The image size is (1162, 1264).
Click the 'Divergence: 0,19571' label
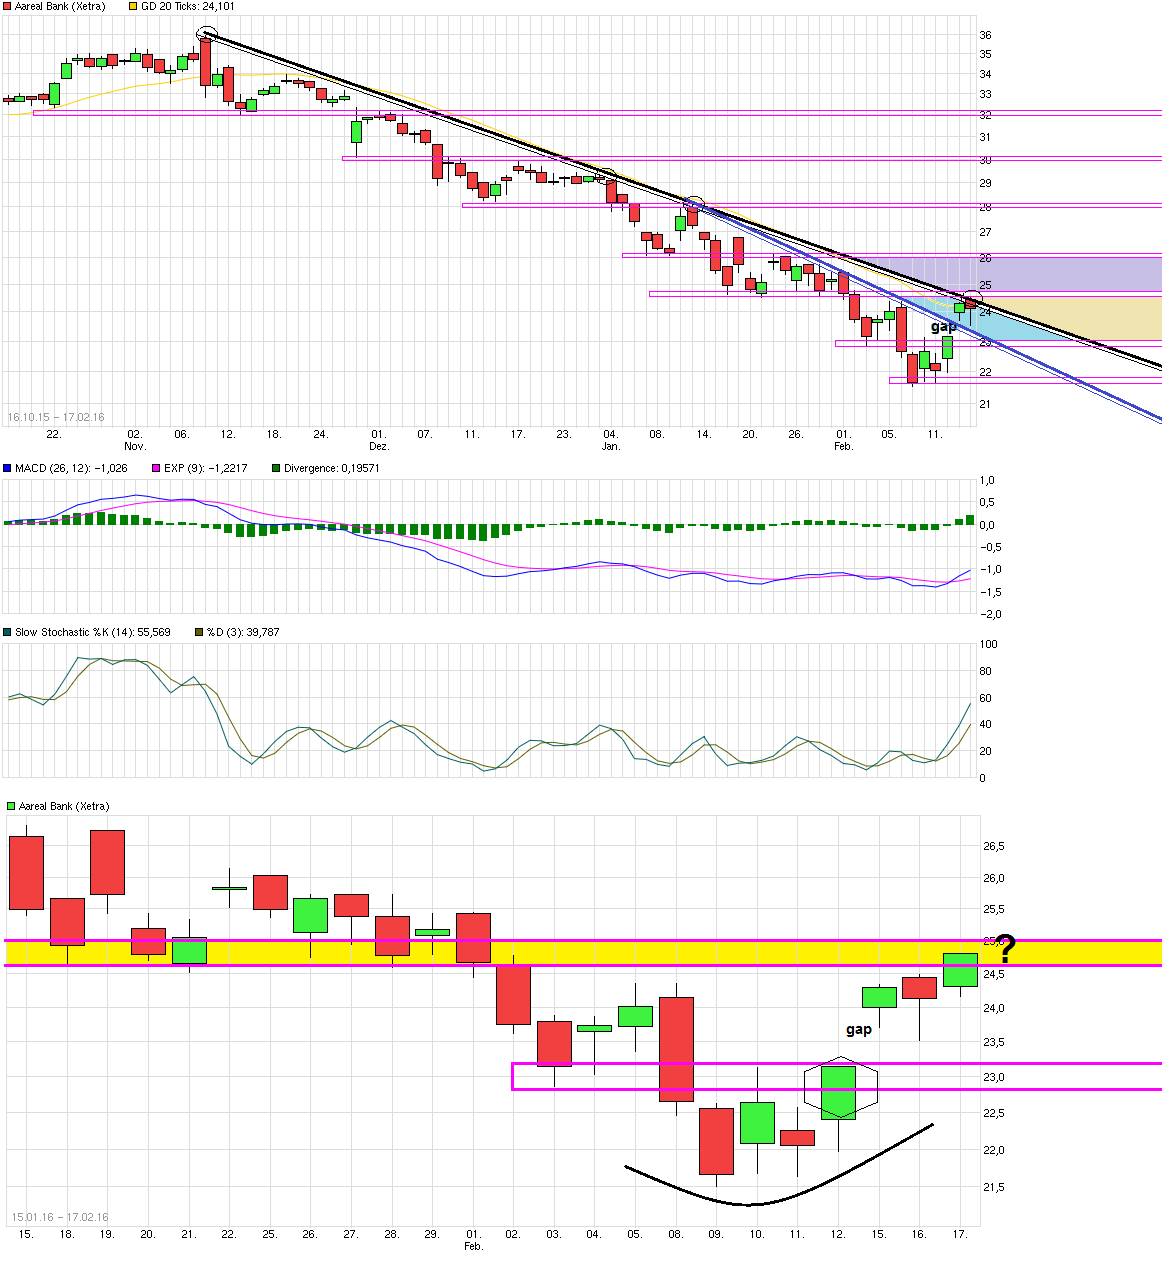[x=333, y=468]
